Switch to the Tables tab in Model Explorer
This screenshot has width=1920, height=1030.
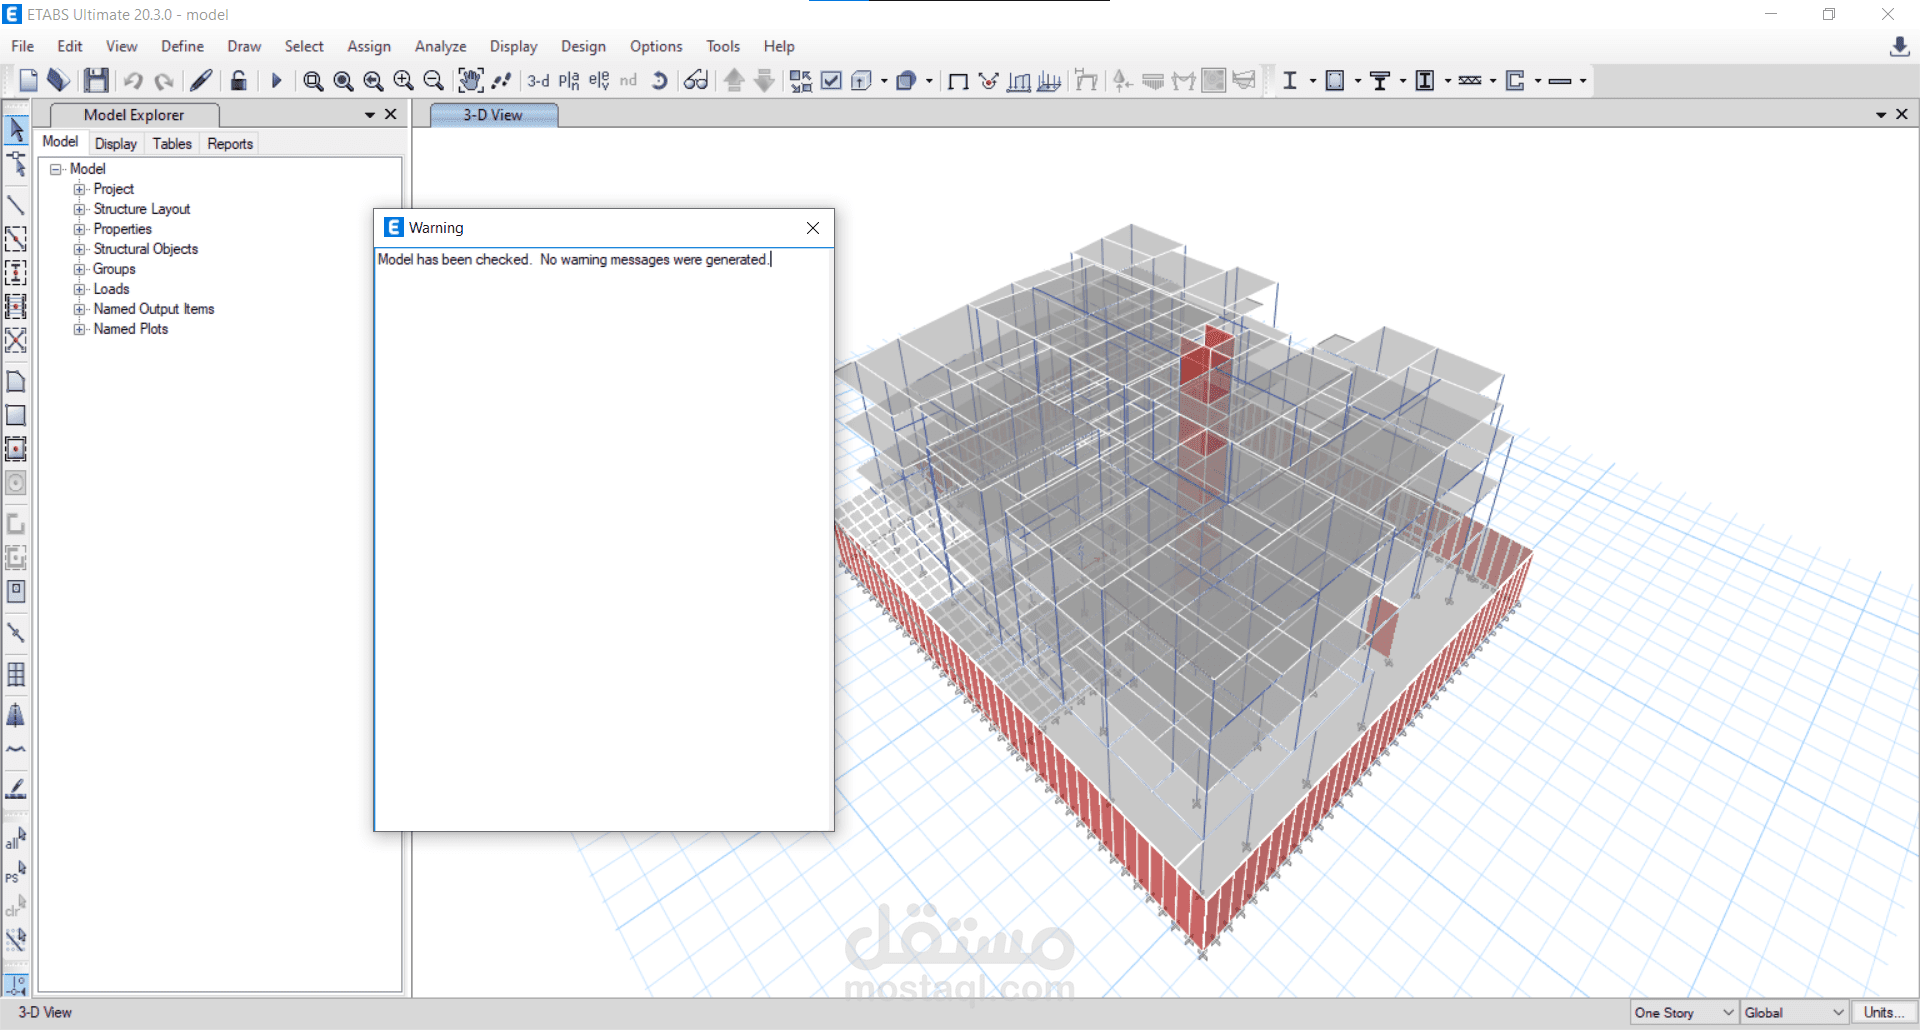pos(172,144)
